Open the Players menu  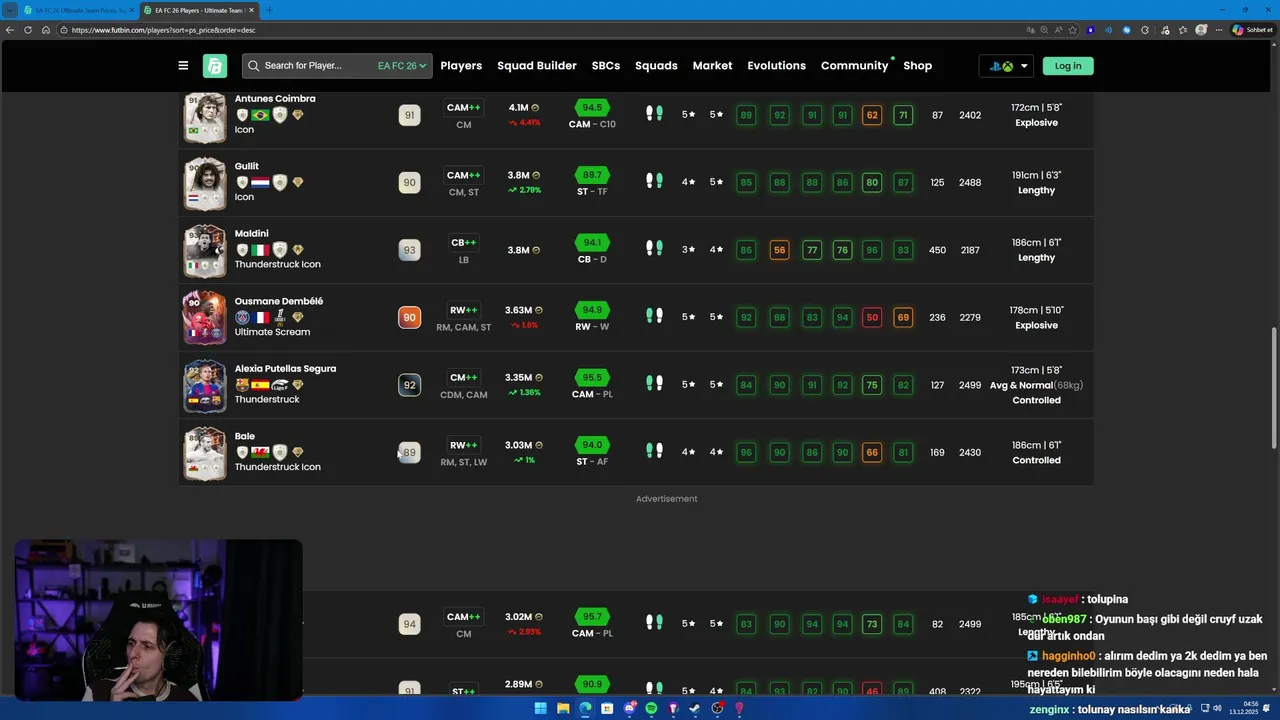461,66
